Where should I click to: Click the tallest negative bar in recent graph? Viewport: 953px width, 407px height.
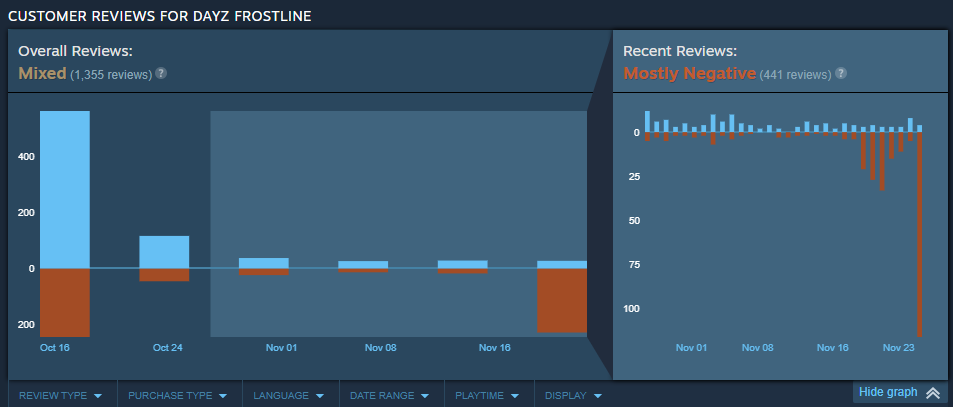pos(920,234)
